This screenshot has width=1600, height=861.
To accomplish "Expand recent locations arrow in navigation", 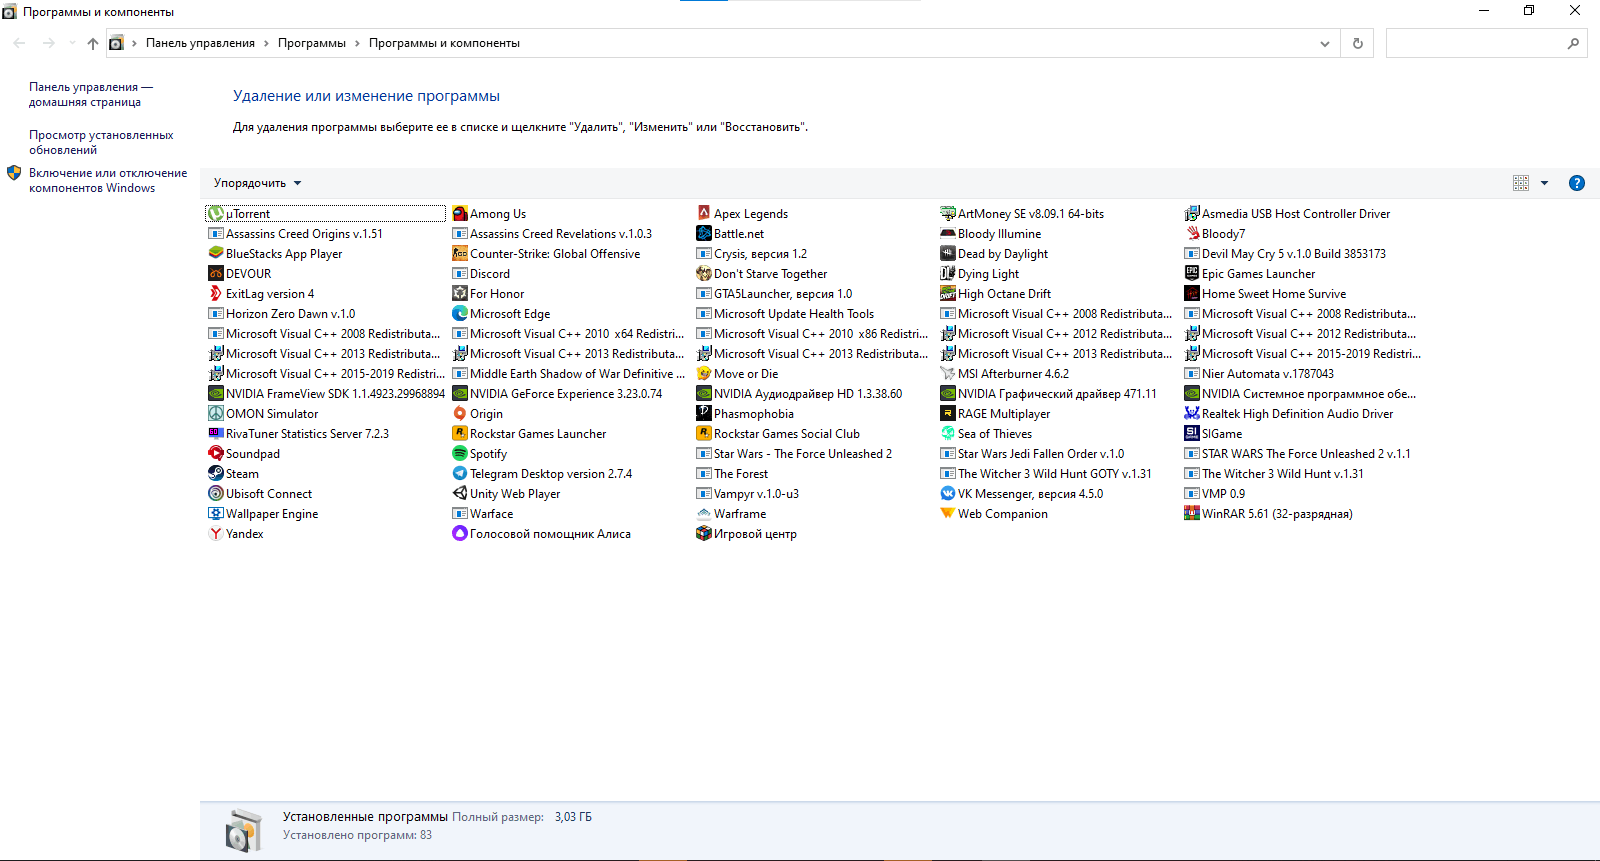I will coord(72,43).
